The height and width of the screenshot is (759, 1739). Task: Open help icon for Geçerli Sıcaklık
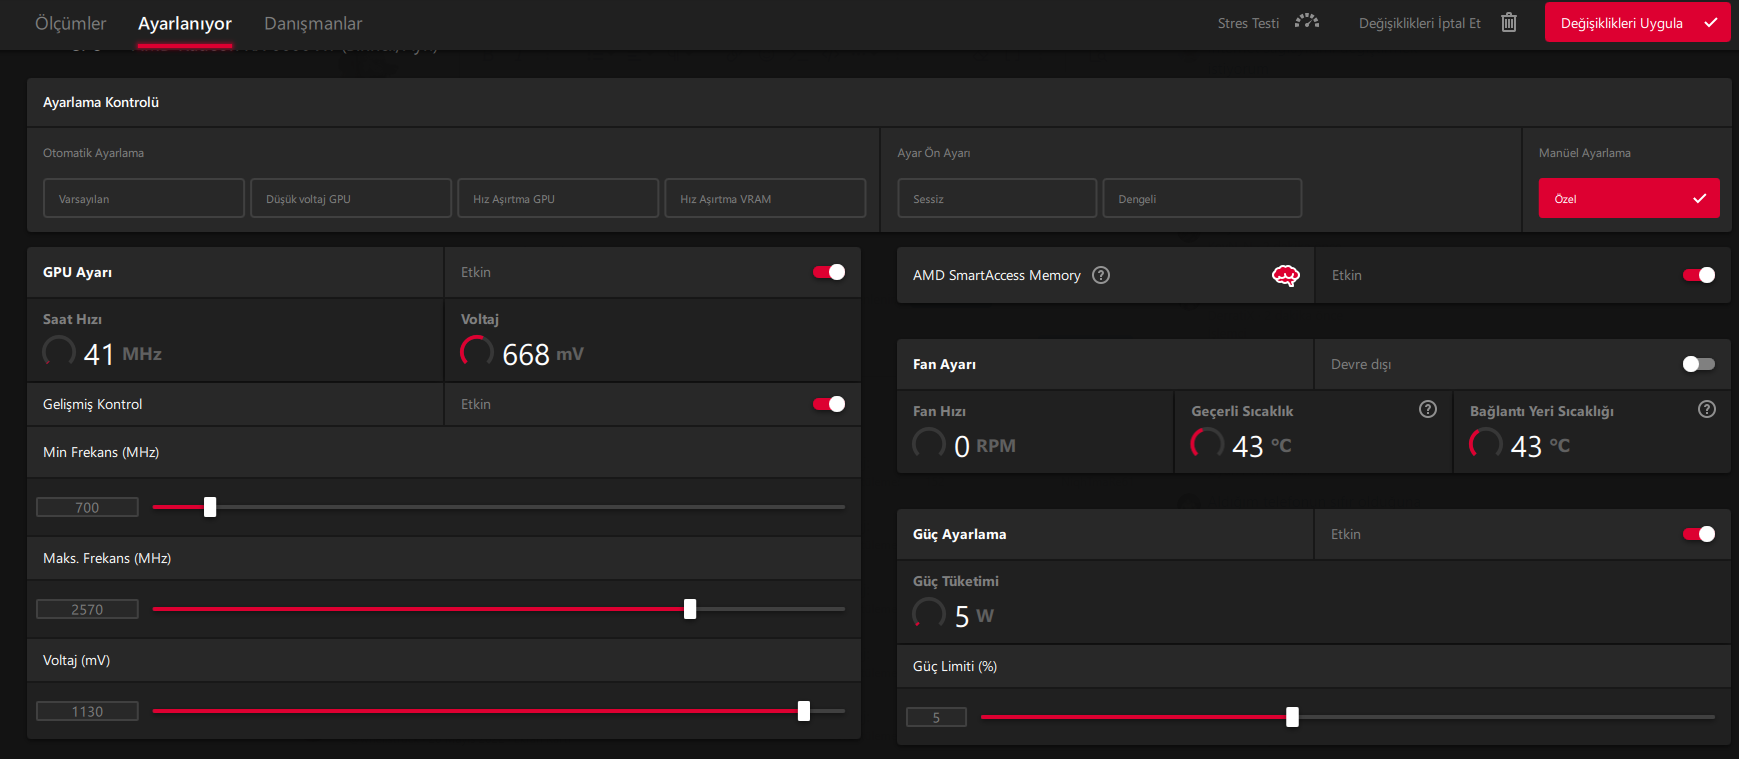1427,409
